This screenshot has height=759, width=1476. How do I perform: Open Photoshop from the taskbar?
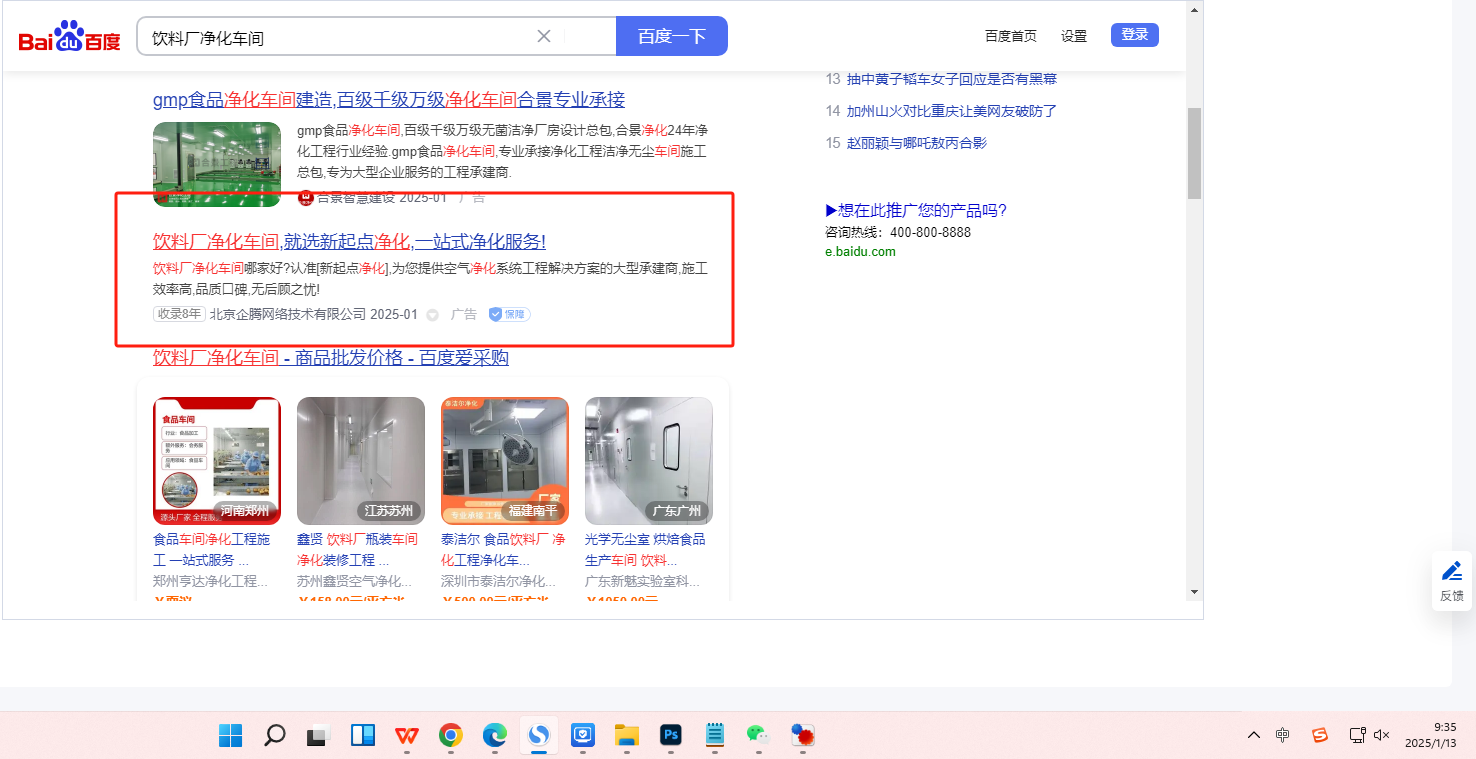671,736
